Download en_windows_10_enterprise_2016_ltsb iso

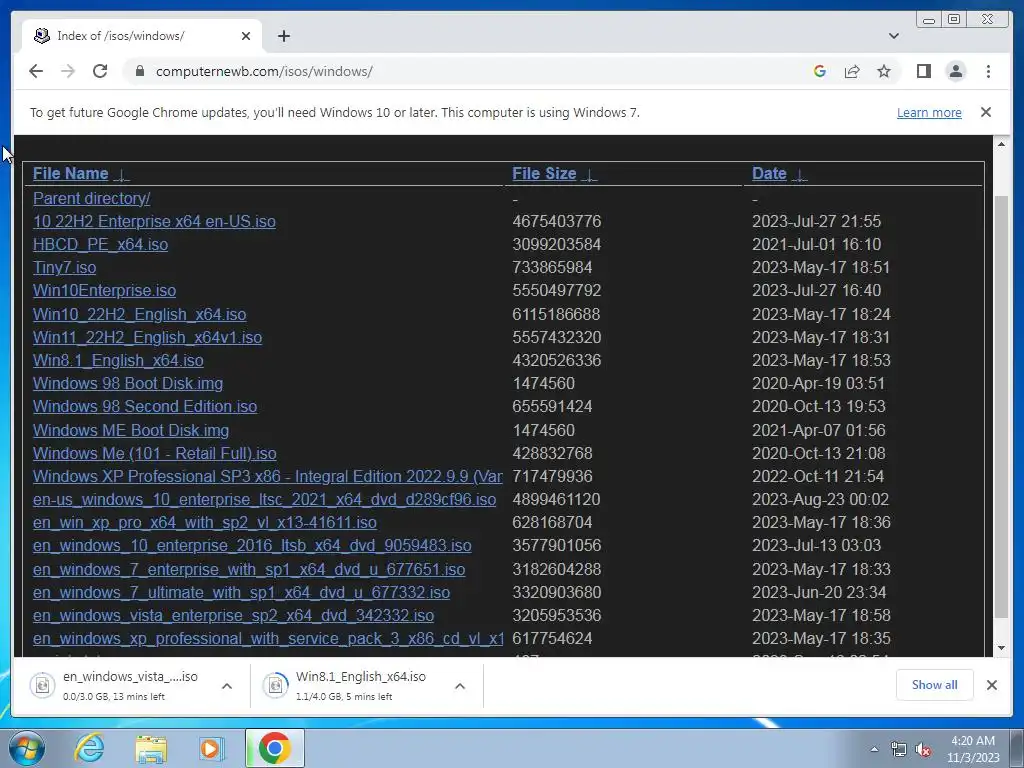[x=252, y=545]
